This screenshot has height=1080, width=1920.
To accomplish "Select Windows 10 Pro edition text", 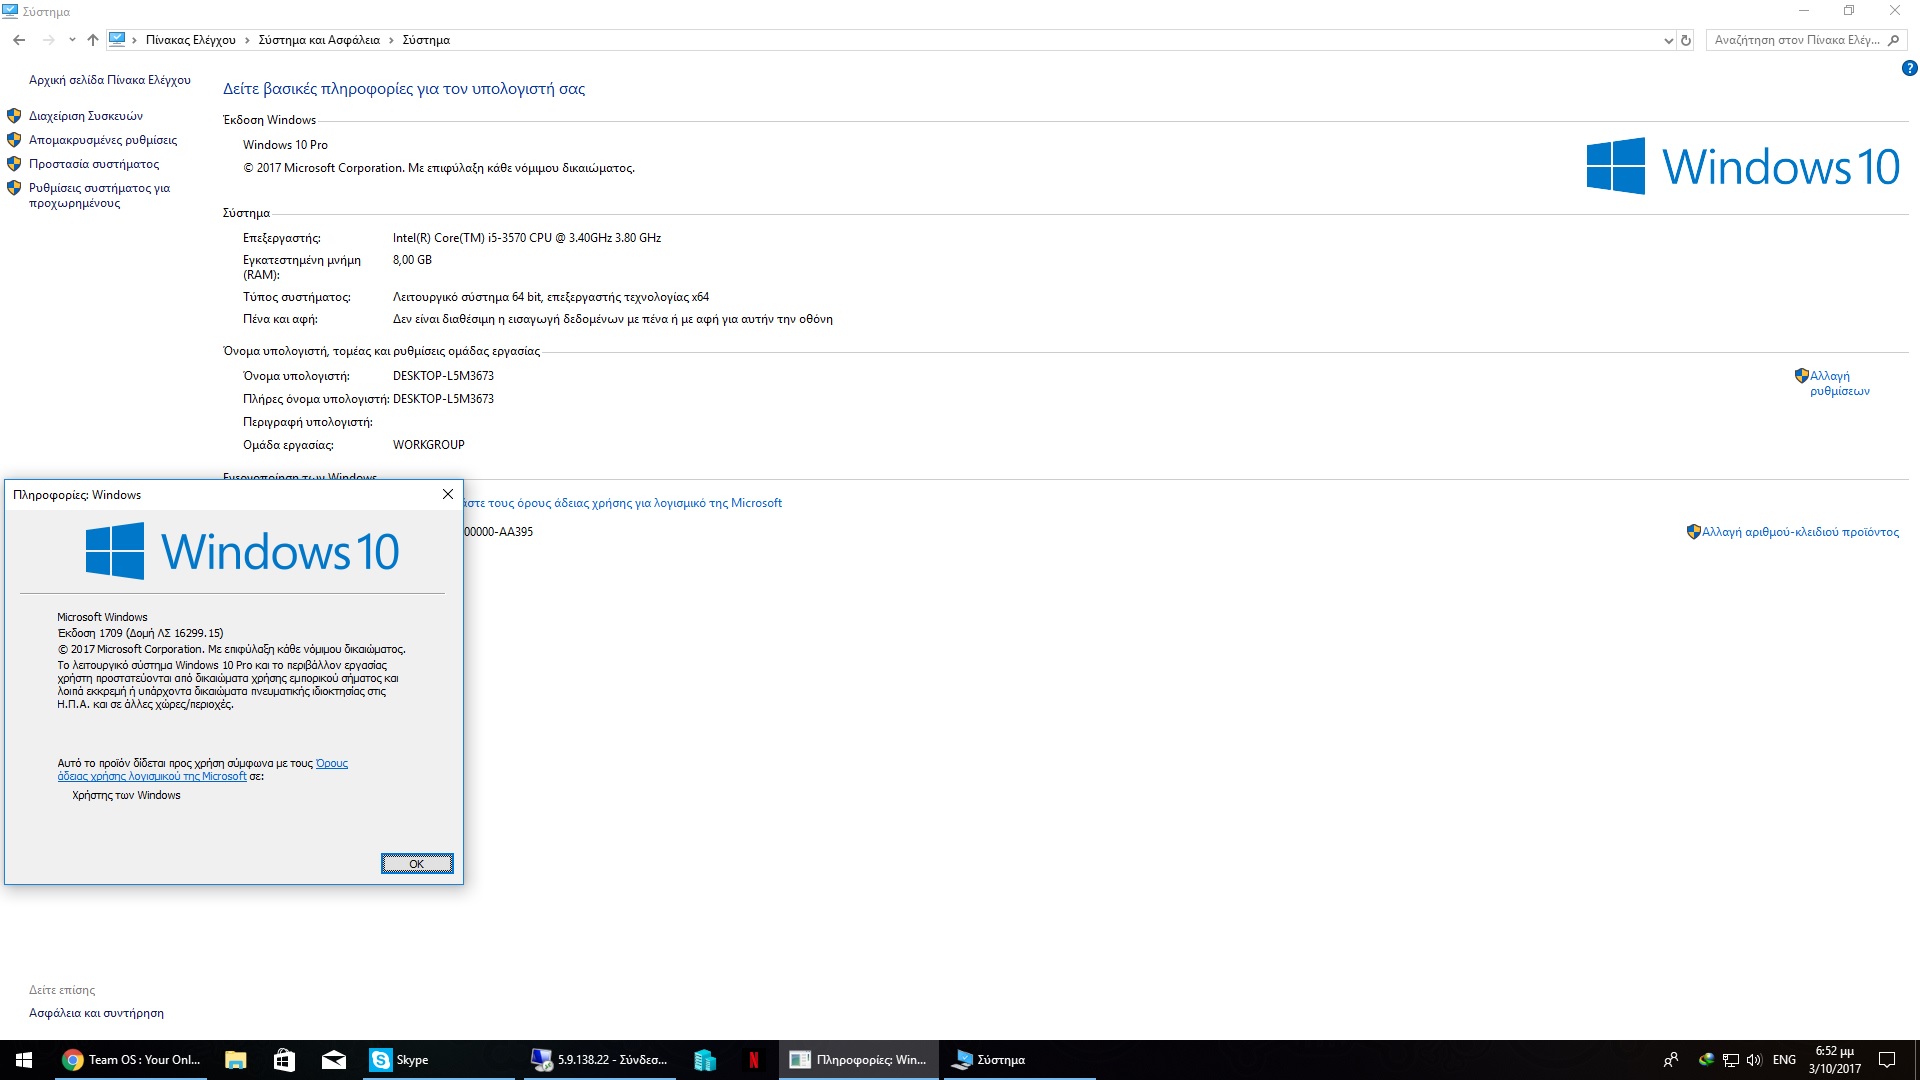I will pos(285,145).
